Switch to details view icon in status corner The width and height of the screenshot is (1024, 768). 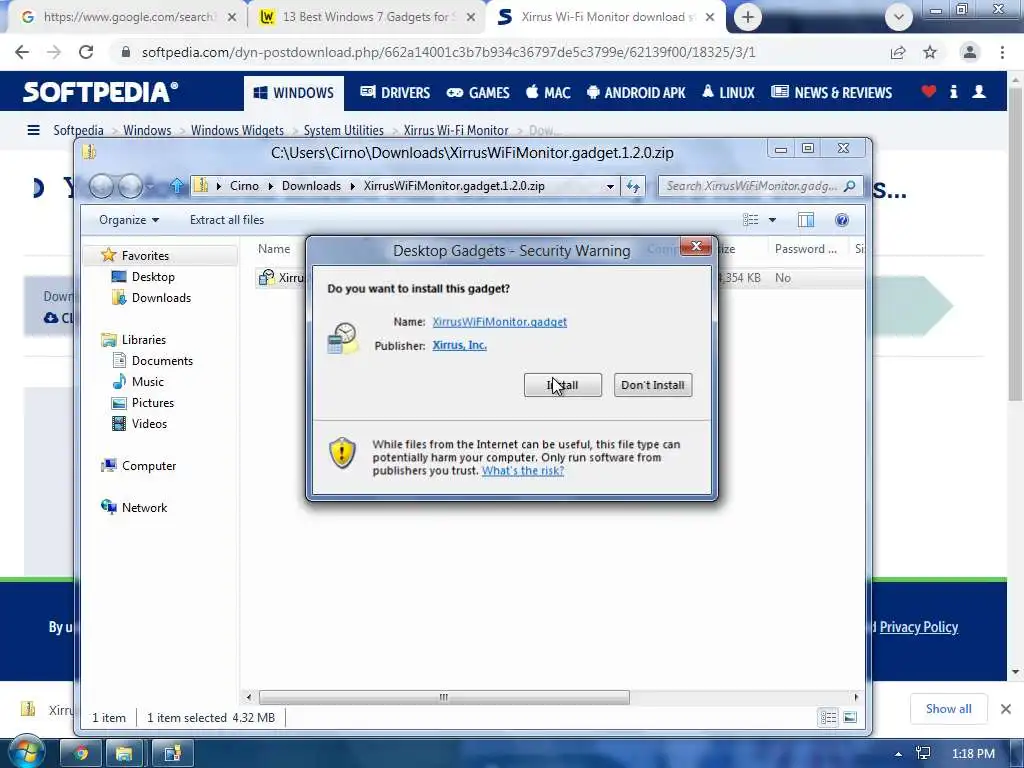tap(828, 718)
